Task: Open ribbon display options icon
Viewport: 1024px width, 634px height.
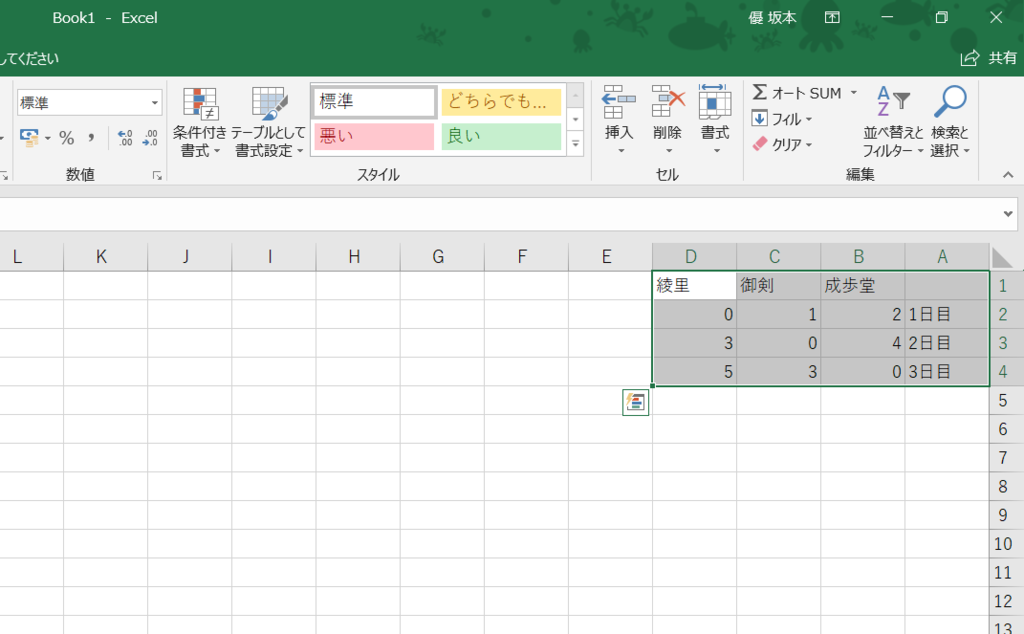Action: (832, 18)
